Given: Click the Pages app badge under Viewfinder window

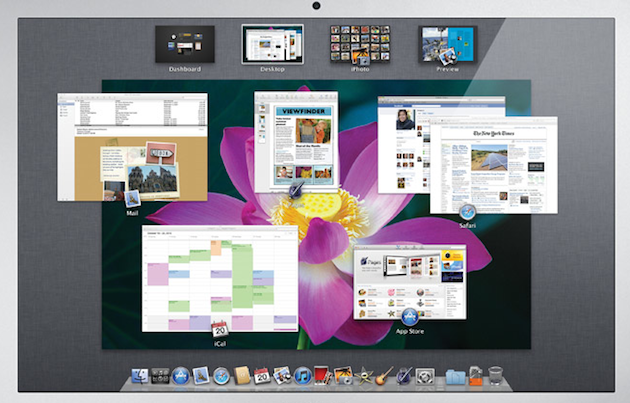Looking at the screenshot, I should point(297,189).
